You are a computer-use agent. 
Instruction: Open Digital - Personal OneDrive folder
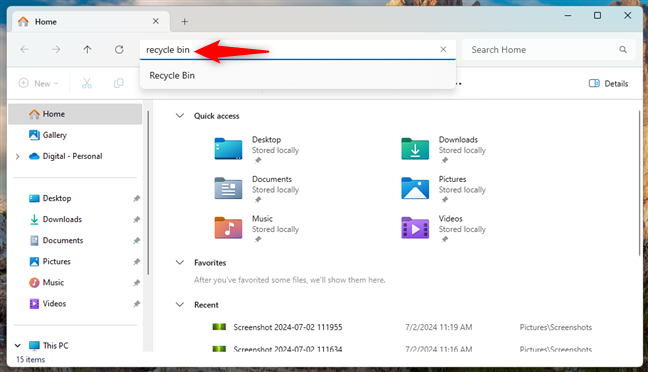pos(72,156)
